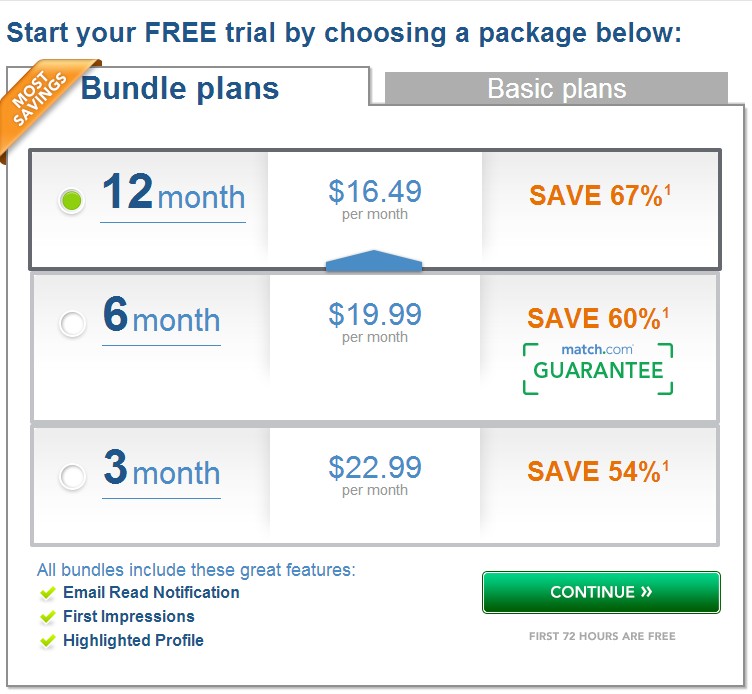Click the $19.99 per month price
This screenshot has height=694, width=752.
coord(375,323)
